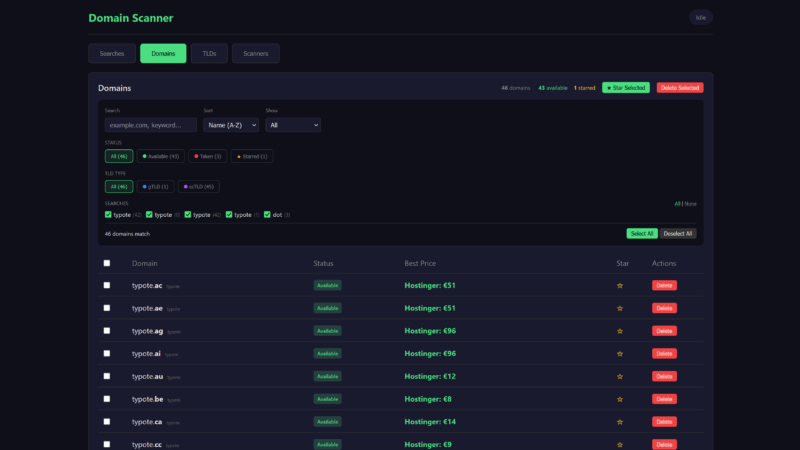Filter by Starred (1) status

pos(252,156)
